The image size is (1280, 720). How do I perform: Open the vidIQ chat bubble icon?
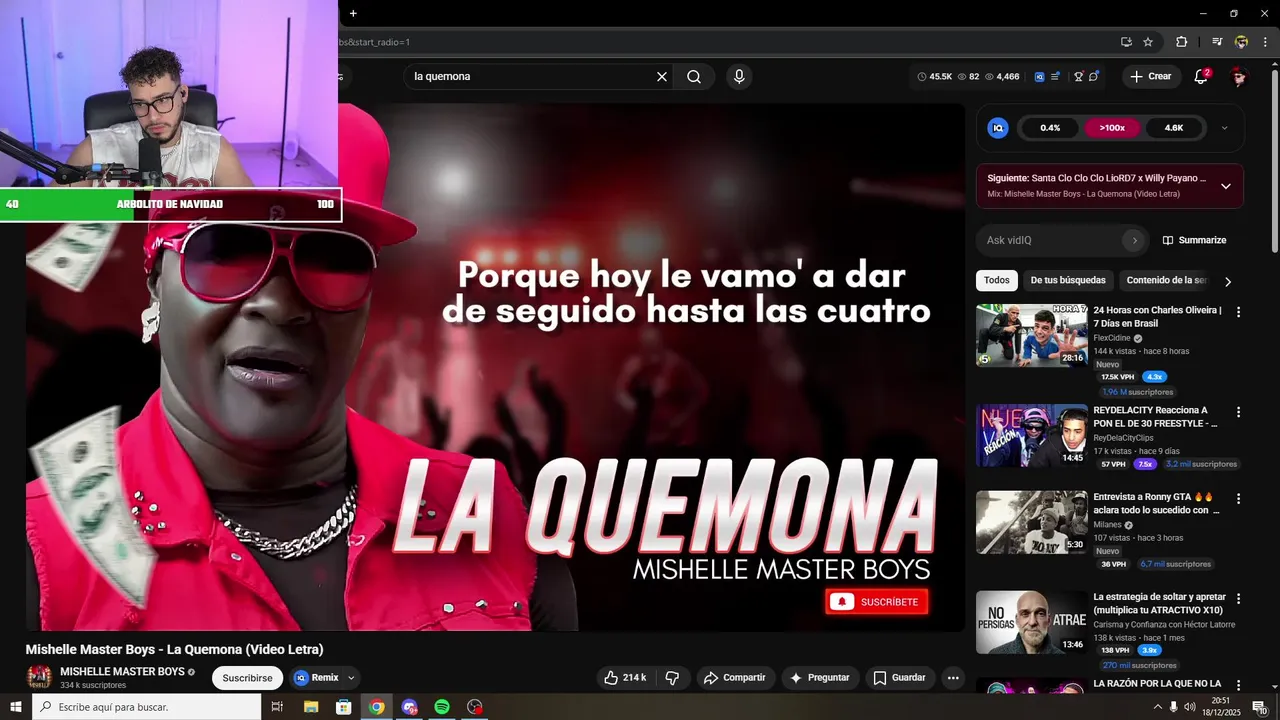point(1094,77)
